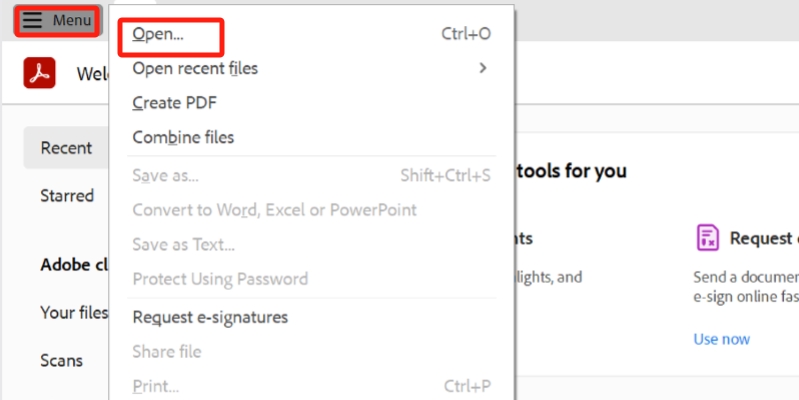Expand the Open recent files submenu arrow
The height and width of the screenshot is (400, 799).
tap(483, 68)
